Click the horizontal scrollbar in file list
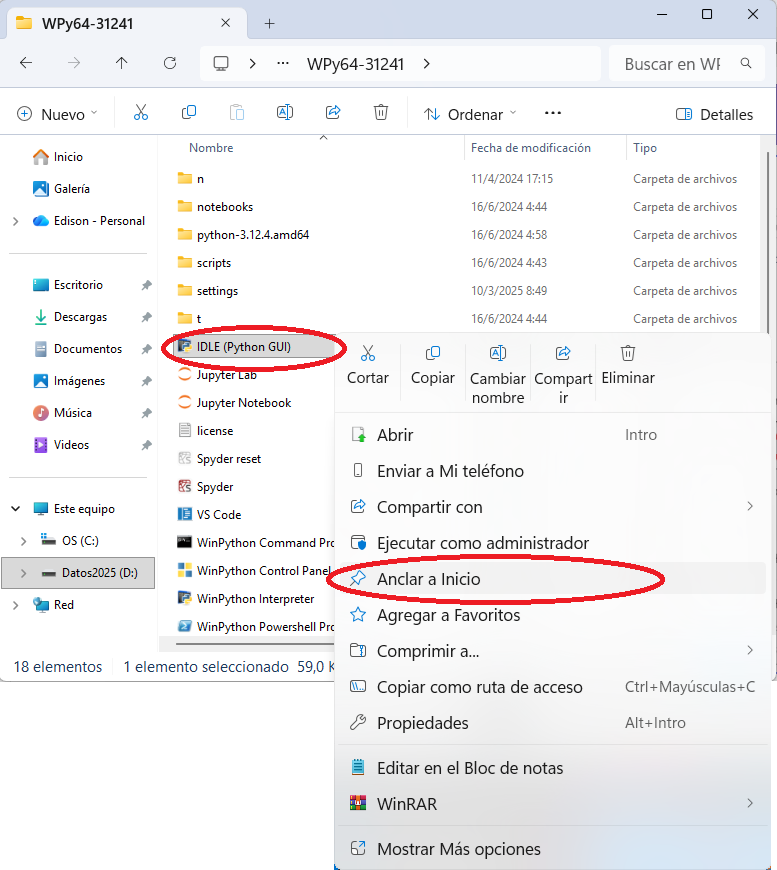Viewport: 777px width, 870px height. point(255,644)
